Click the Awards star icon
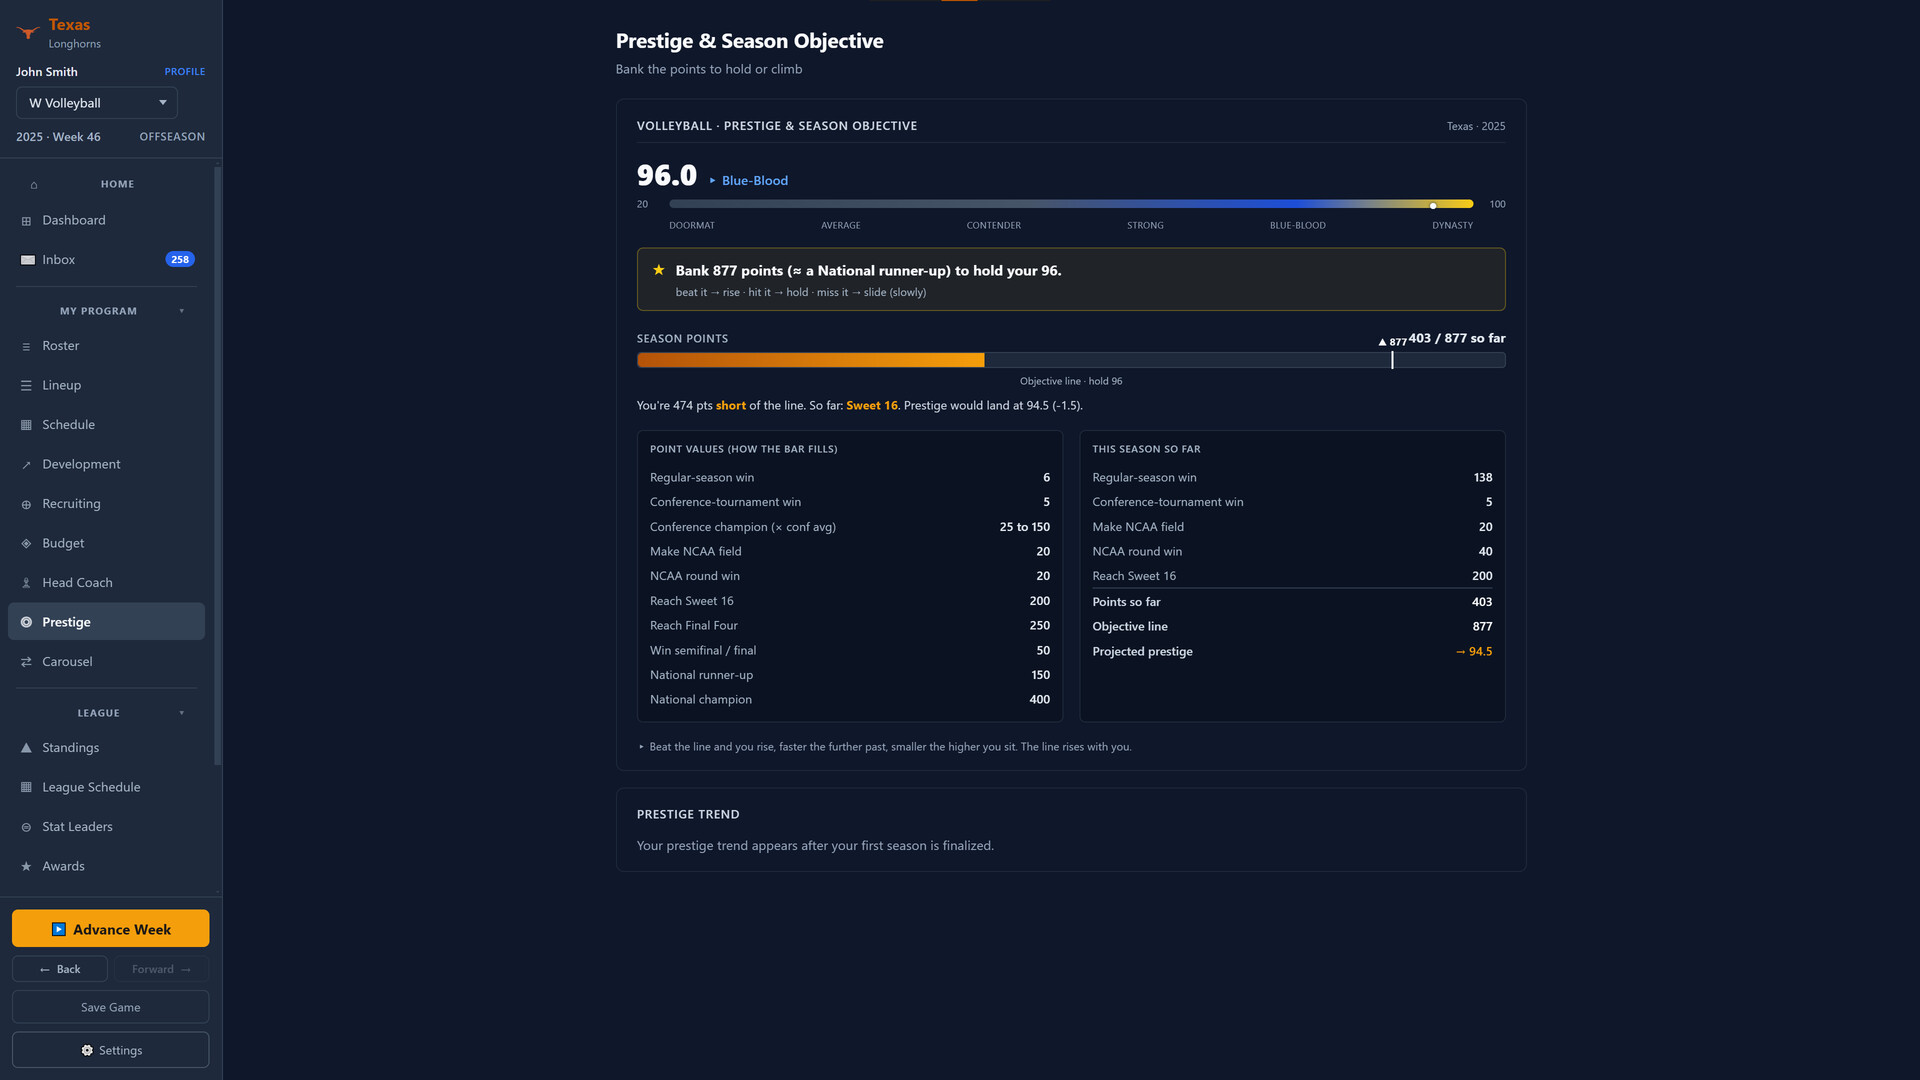This screenshot has width=1920, height=1080. click(x=26, y=867)
